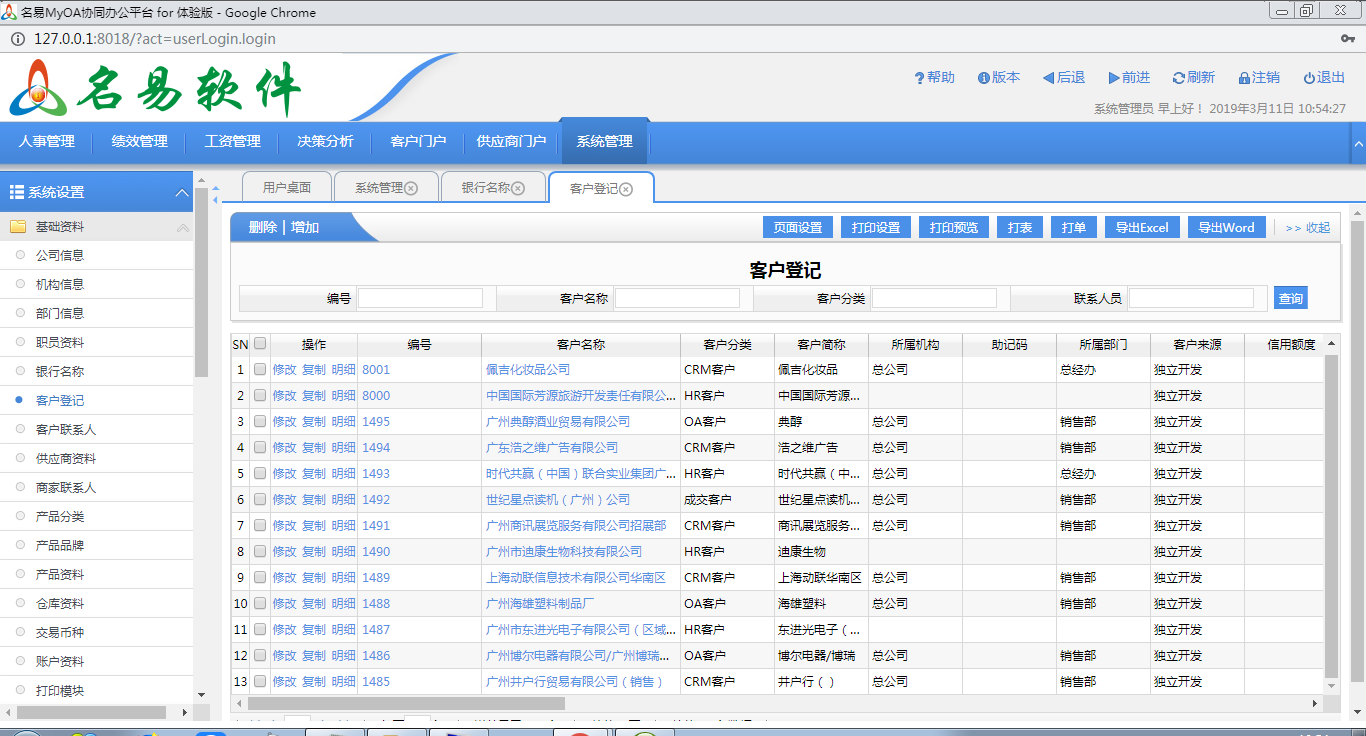The image size is (1366, 736).
Task: Click >> 收起 to collapse search panel
Action: pyautogui.click(x=1308, y=228)
